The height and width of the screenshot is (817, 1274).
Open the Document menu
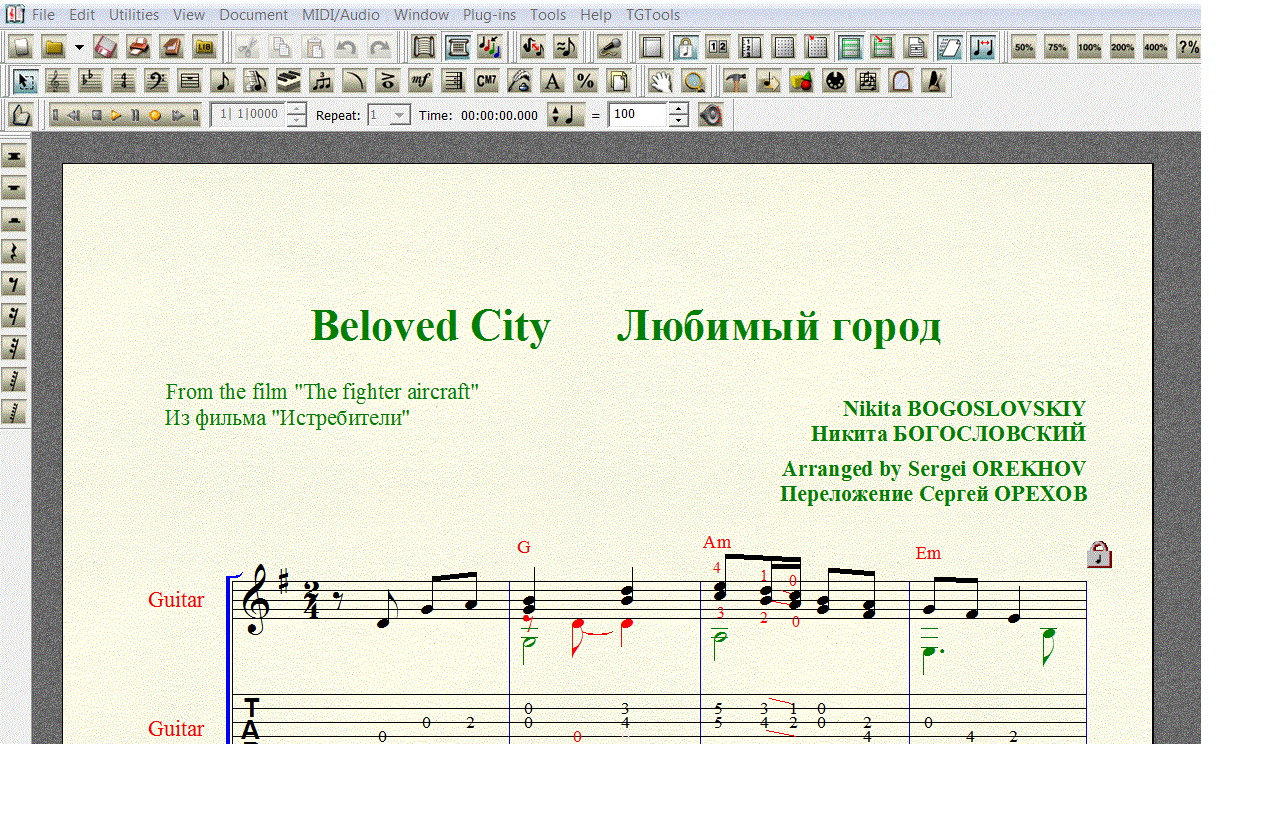pyautogui.click(x=253, y=15)
